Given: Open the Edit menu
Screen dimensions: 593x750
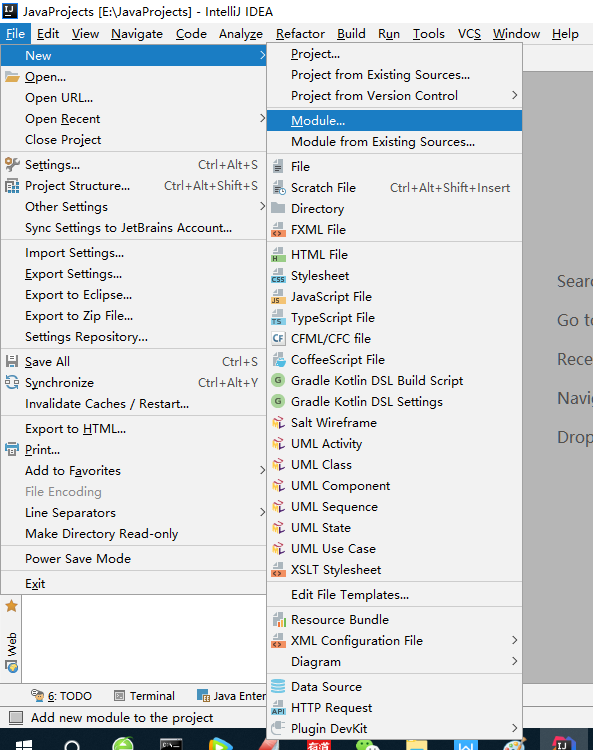Looking at the screenshot, I should [48, 34].
